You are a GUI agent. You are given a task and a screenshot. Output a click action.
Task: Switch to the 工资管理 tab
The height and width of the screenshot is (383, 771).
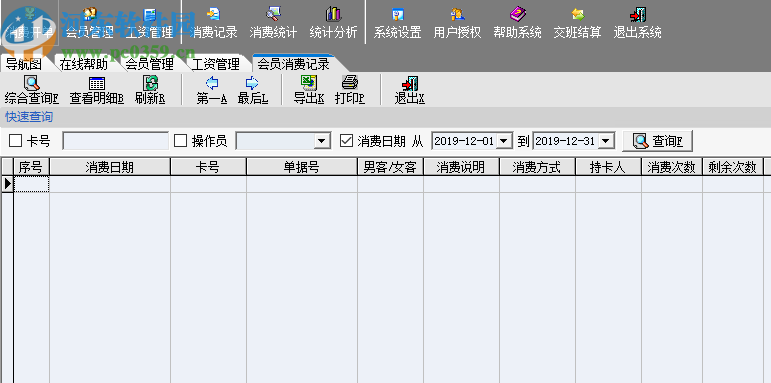215,64
